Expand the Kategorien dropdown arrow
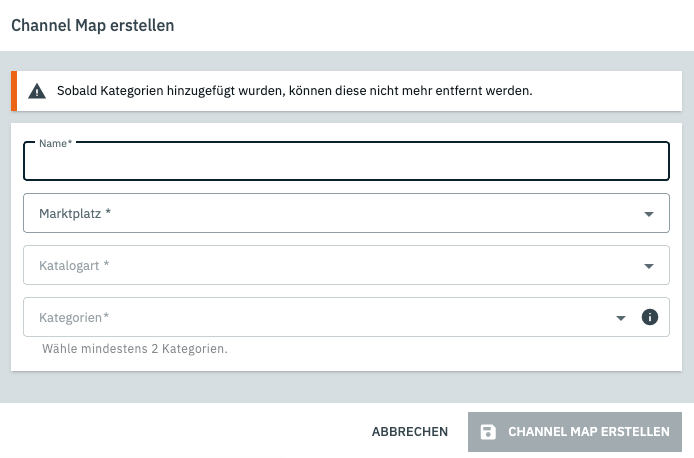The height and width of the screenshot is (458, 694). click(621, 317)
